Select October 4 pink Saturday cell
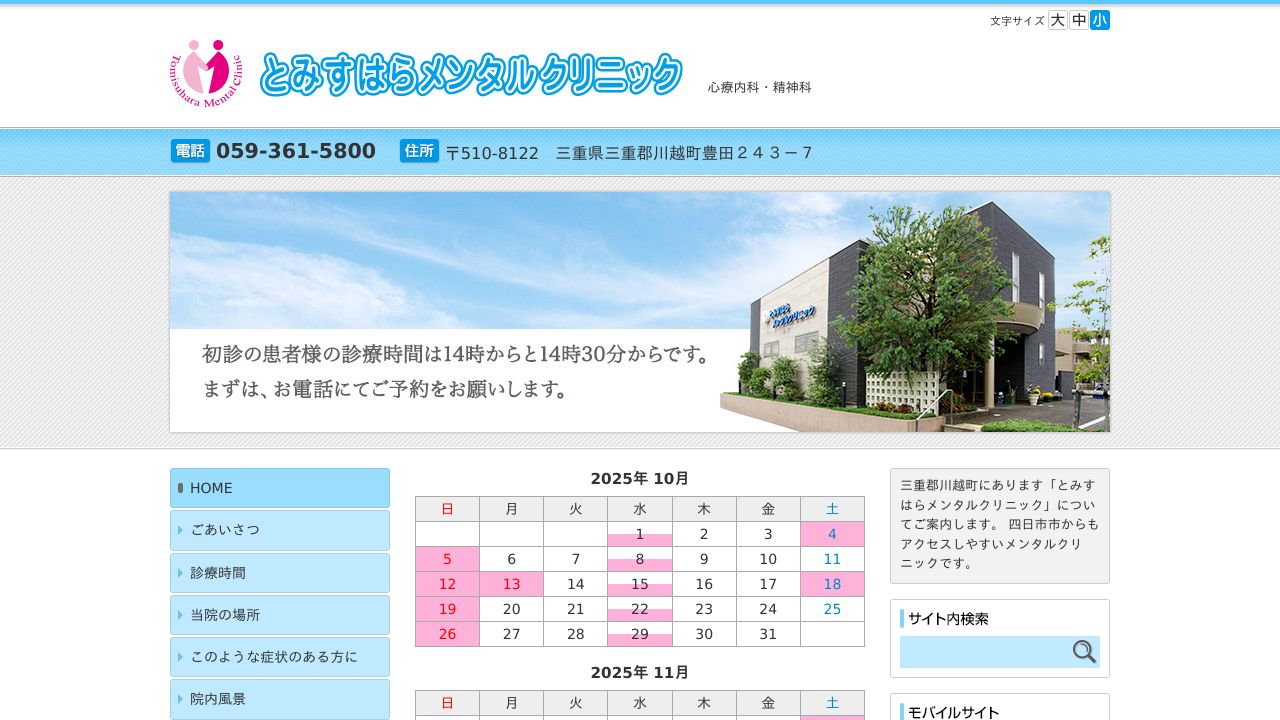This screenshot has height=720, width=1280. point(832,534)
